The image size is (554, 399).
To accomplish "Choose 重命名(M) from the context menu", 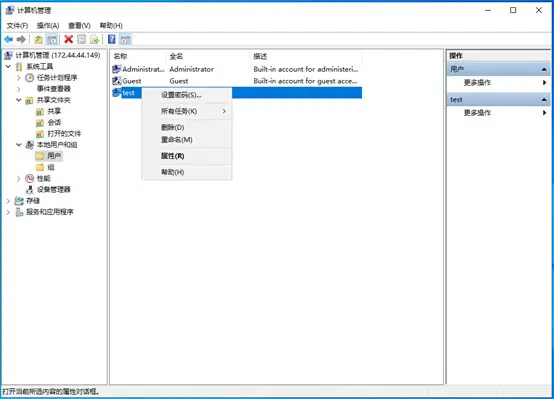I will (187, 140).
